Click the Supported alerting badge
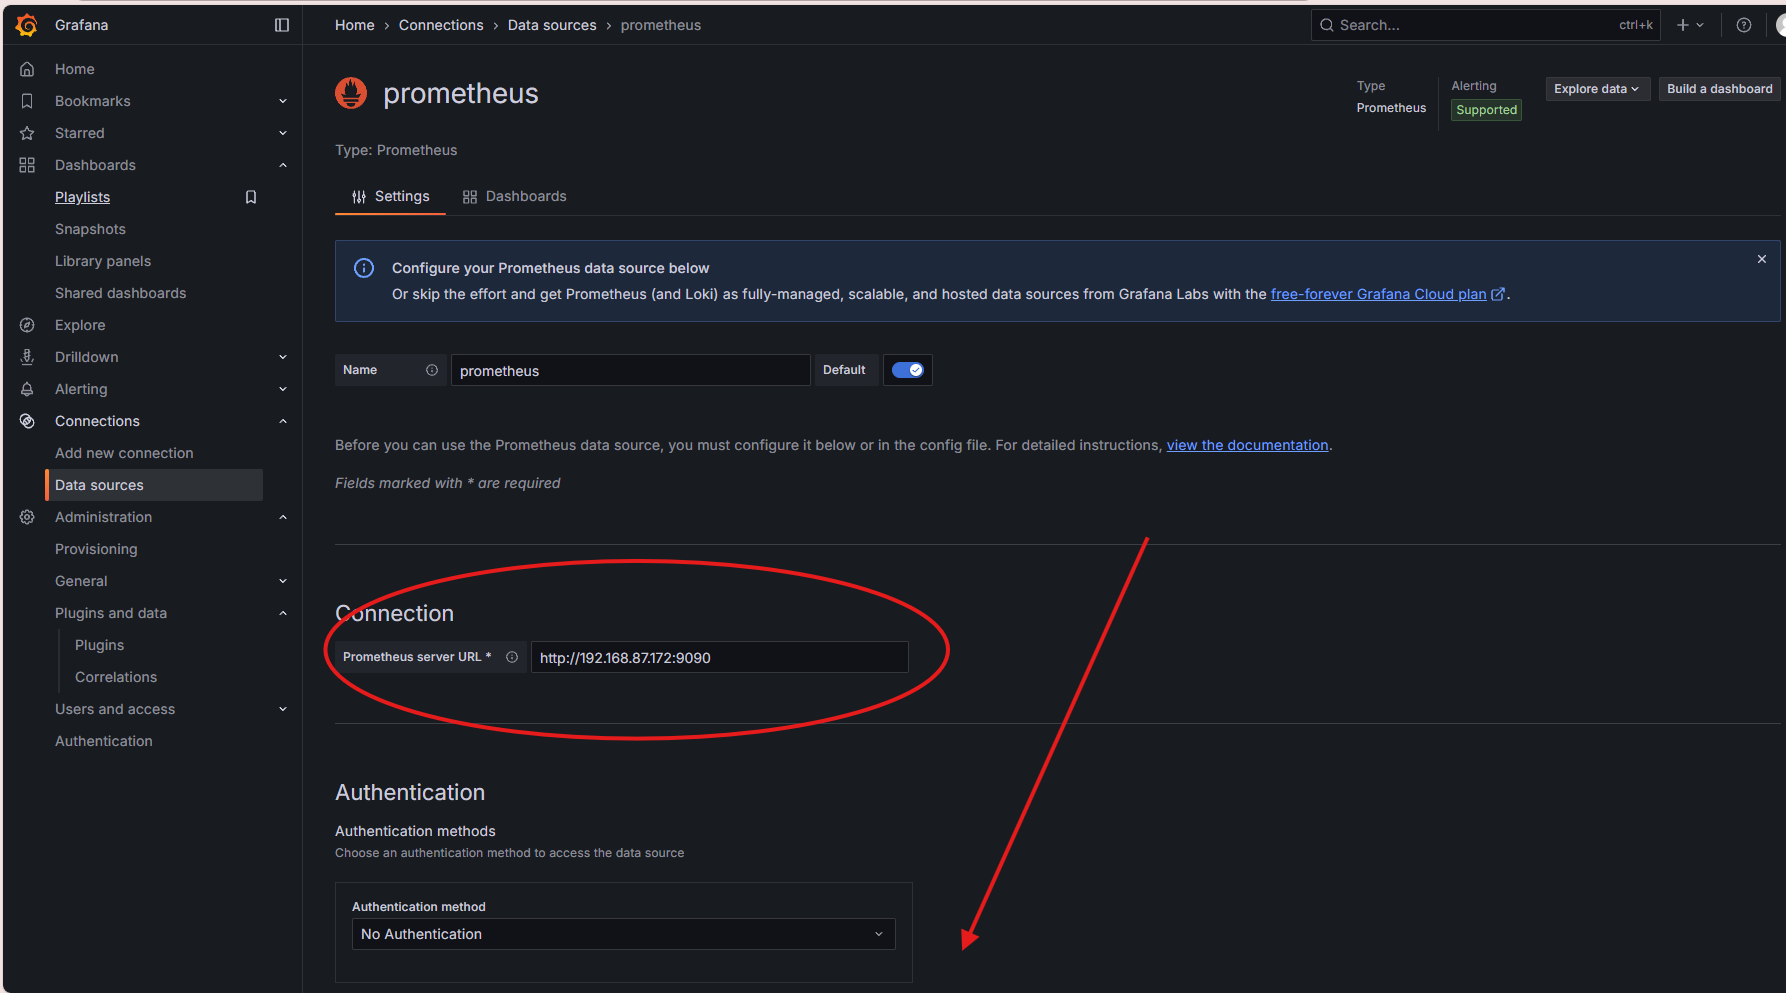 click(1486, 110)
